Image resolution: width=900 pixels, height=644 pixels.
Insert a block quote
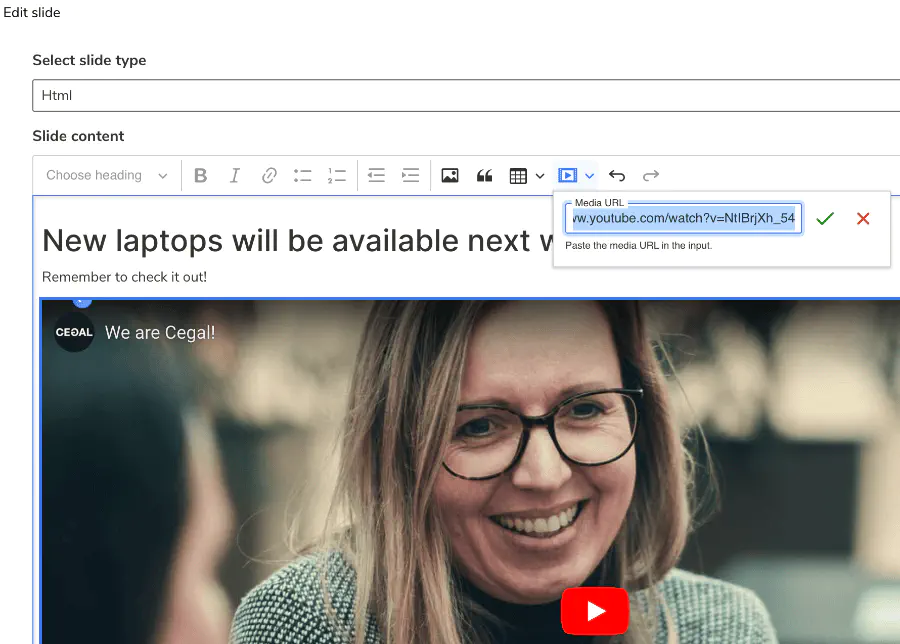click(484, 175)
